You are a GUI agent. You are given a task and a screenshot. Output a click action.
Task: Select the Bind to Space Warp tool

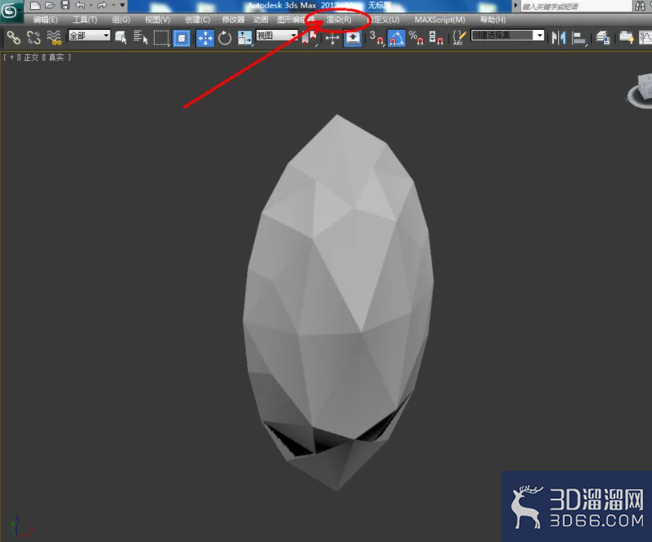[x=54, y=38]
